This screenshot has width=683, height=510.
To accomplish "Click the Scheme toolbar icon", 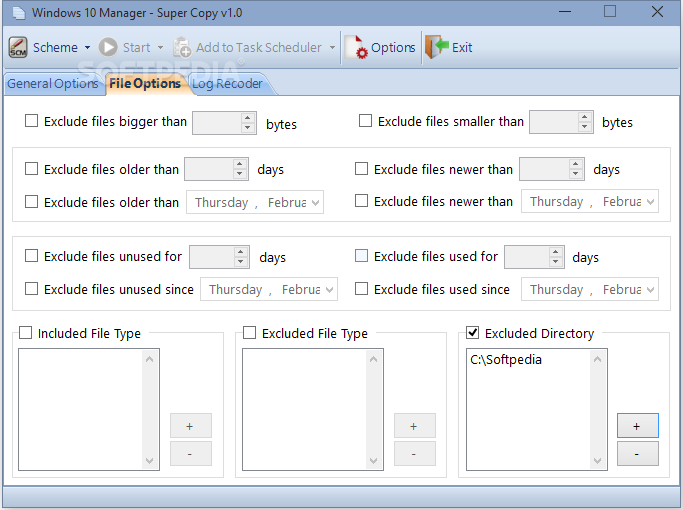I will 18,47.
